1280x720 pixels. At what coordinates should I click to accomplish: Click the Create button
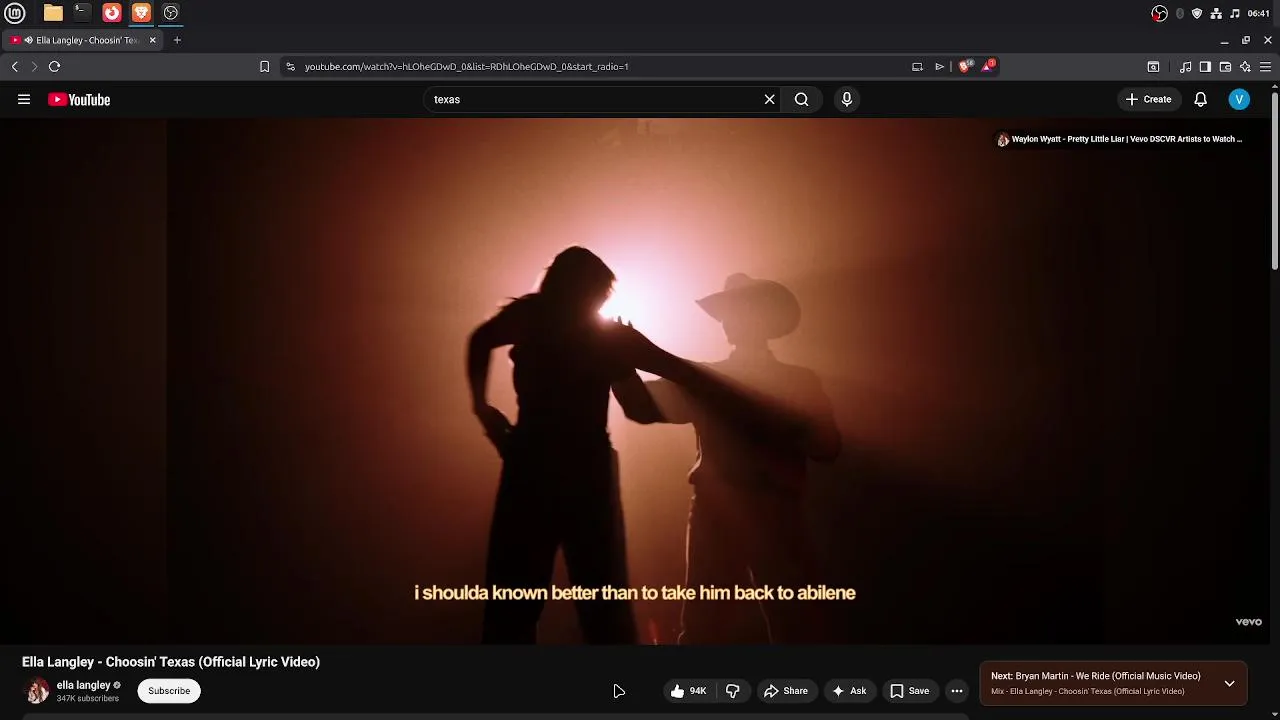[1148, 99]
